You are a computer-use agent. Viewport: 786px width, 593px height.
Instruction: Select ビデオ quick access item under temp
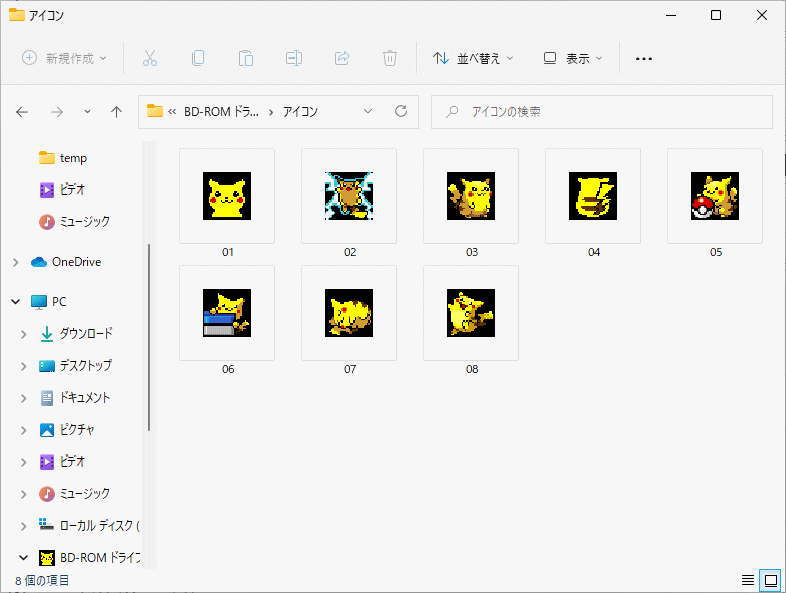click(x=62, y=189)
